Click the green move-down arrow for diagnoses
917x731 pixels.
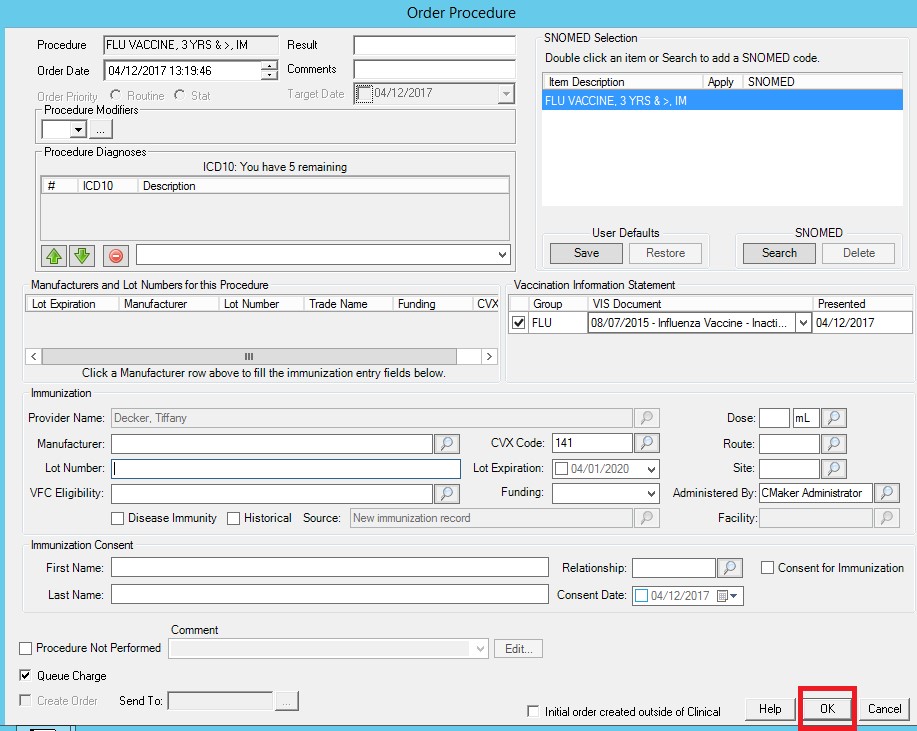click(x=81, y=256)
